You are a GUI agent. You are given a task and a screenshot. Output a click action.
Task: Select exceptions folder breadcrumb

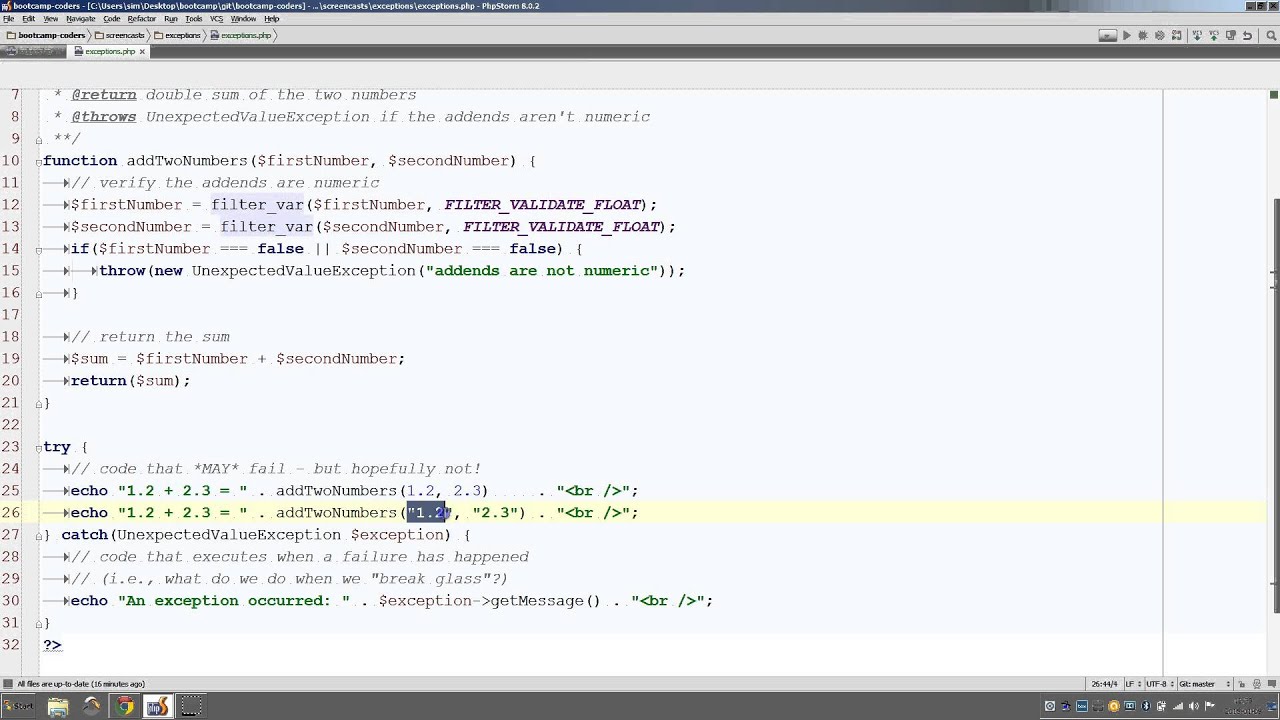tap(178, 35)
